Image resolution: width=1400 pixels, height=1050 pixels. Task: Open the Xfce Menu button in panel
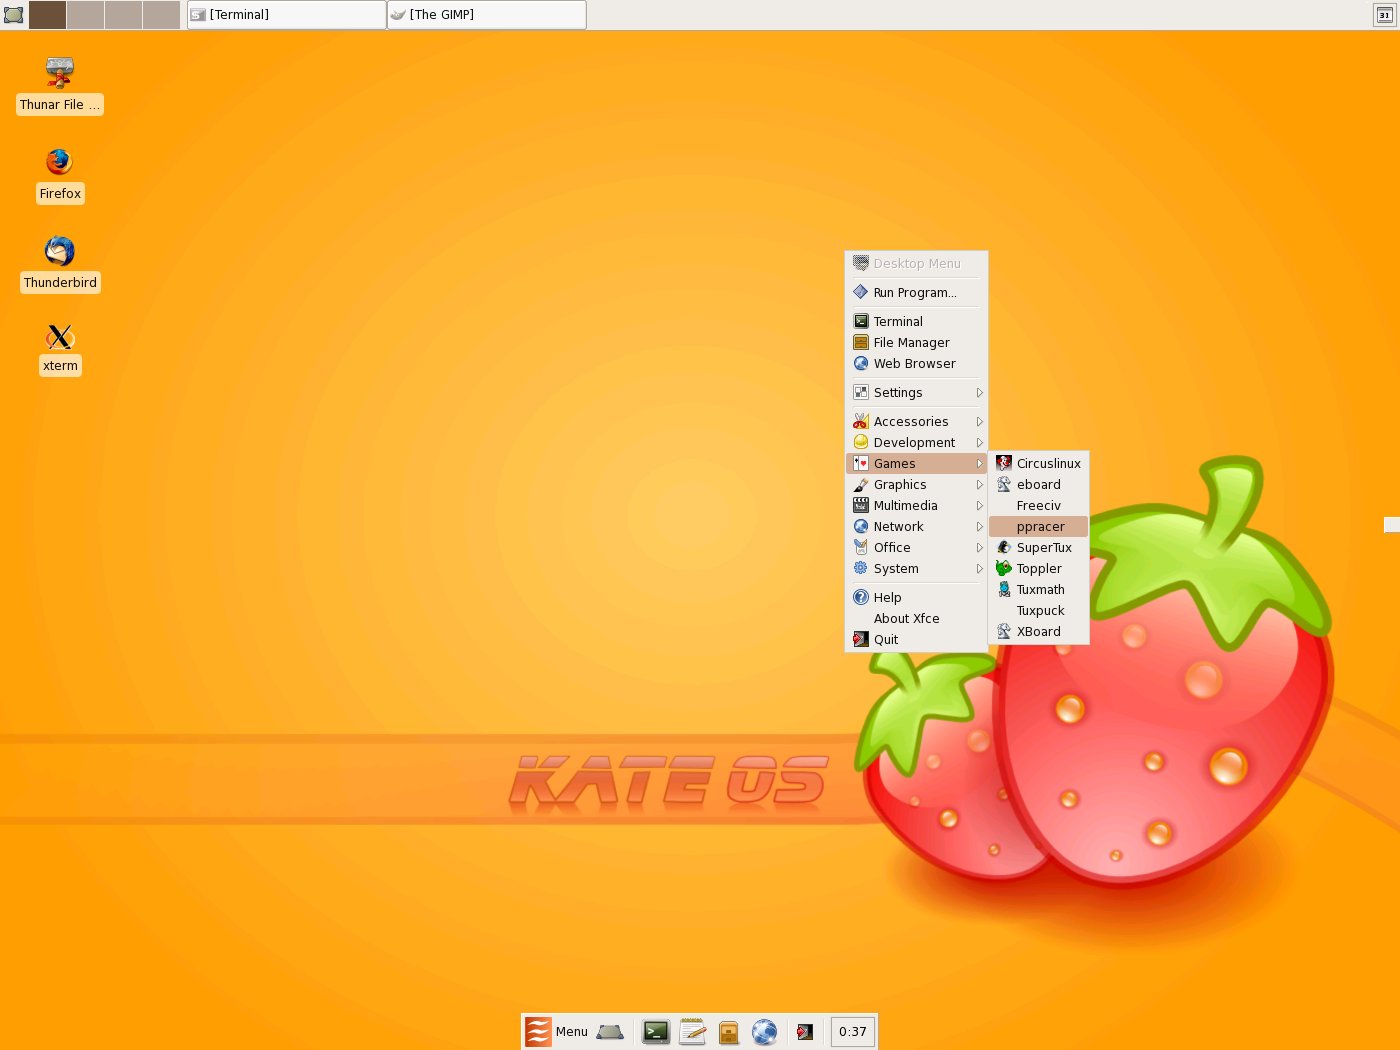coord(557,1031)
